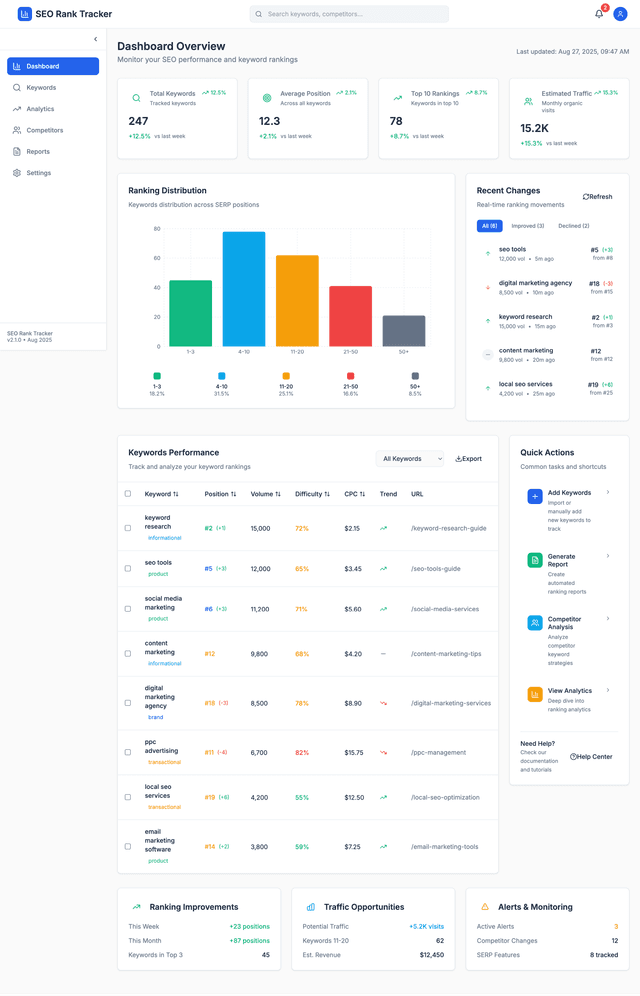The image size is (640, 996).
Task: Select the ppc advertising row checkbox
Action: tap(128, 752)
